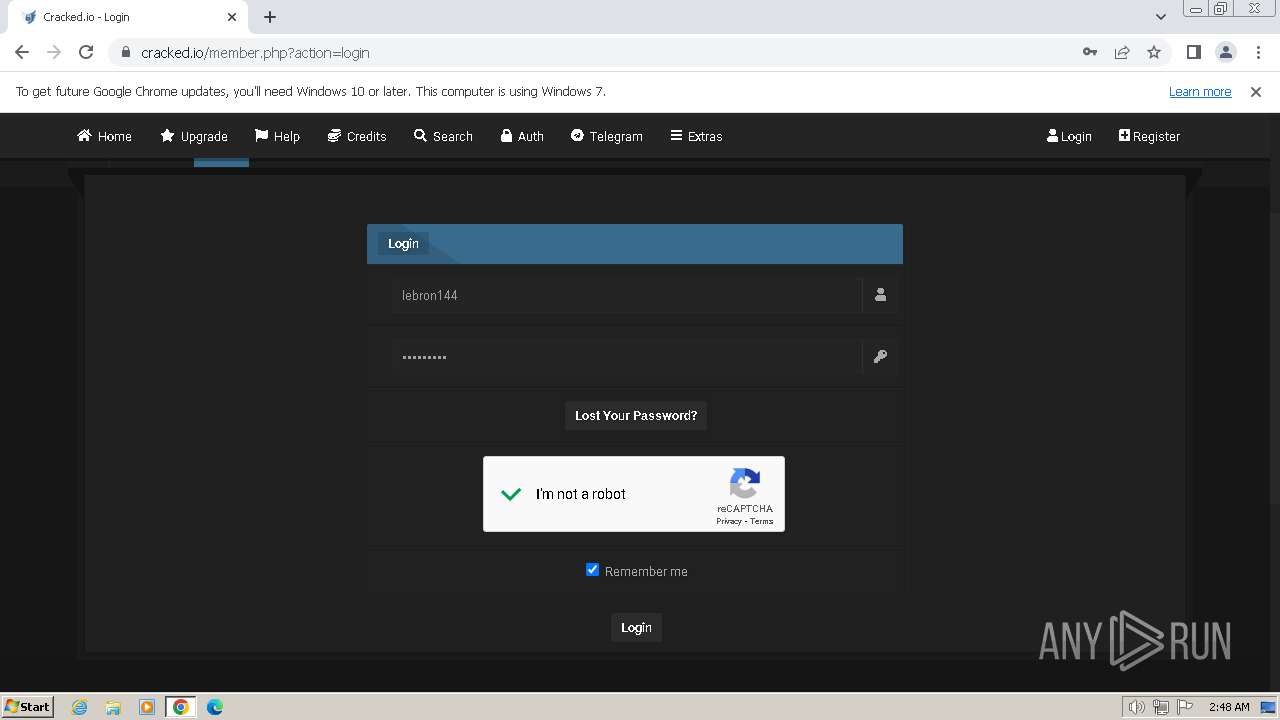Click the taskbar clock showing 2:48 AM
The image size is (1280, 720).
[x=1229, y=707]
